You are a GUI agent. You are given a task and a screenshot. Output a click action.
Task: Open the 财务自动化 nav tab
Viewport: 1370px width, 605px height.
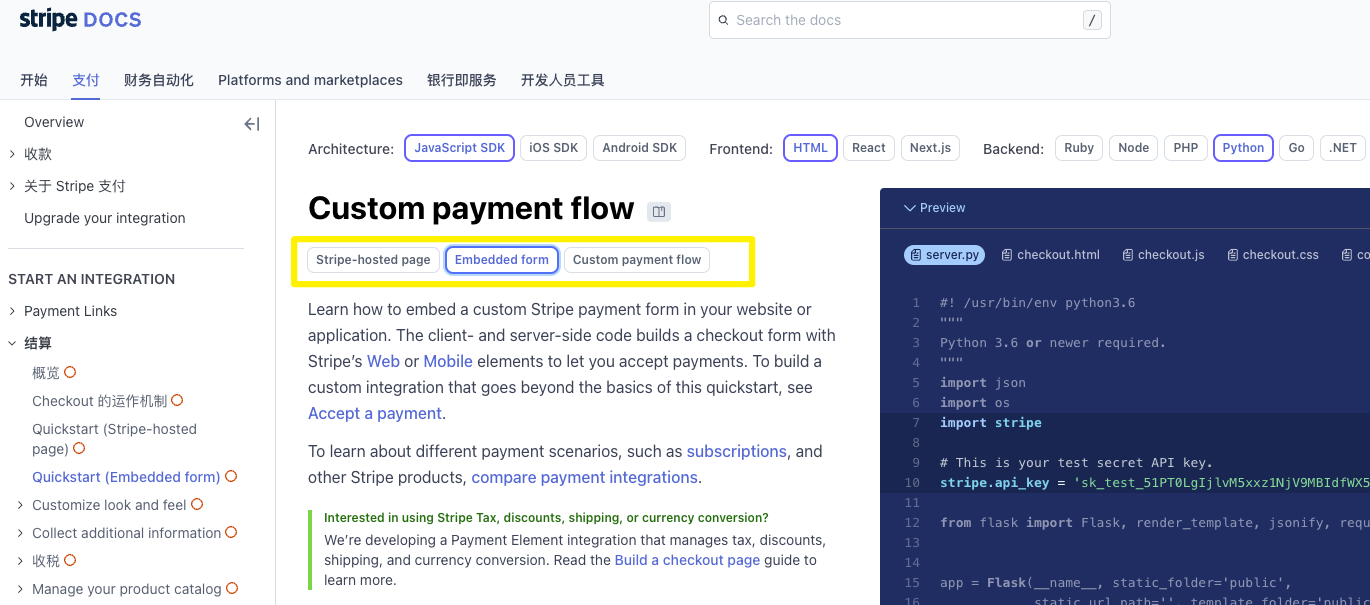[x=159, y=80]
